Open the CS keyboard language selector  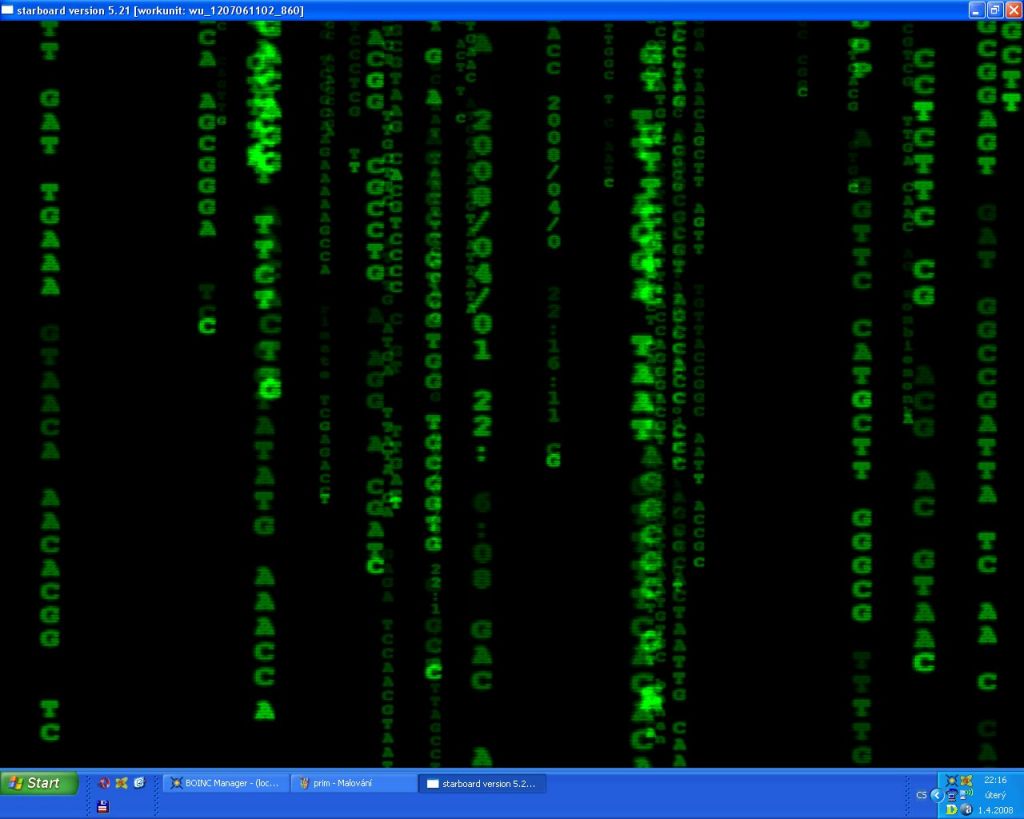(x=921, y=795)
